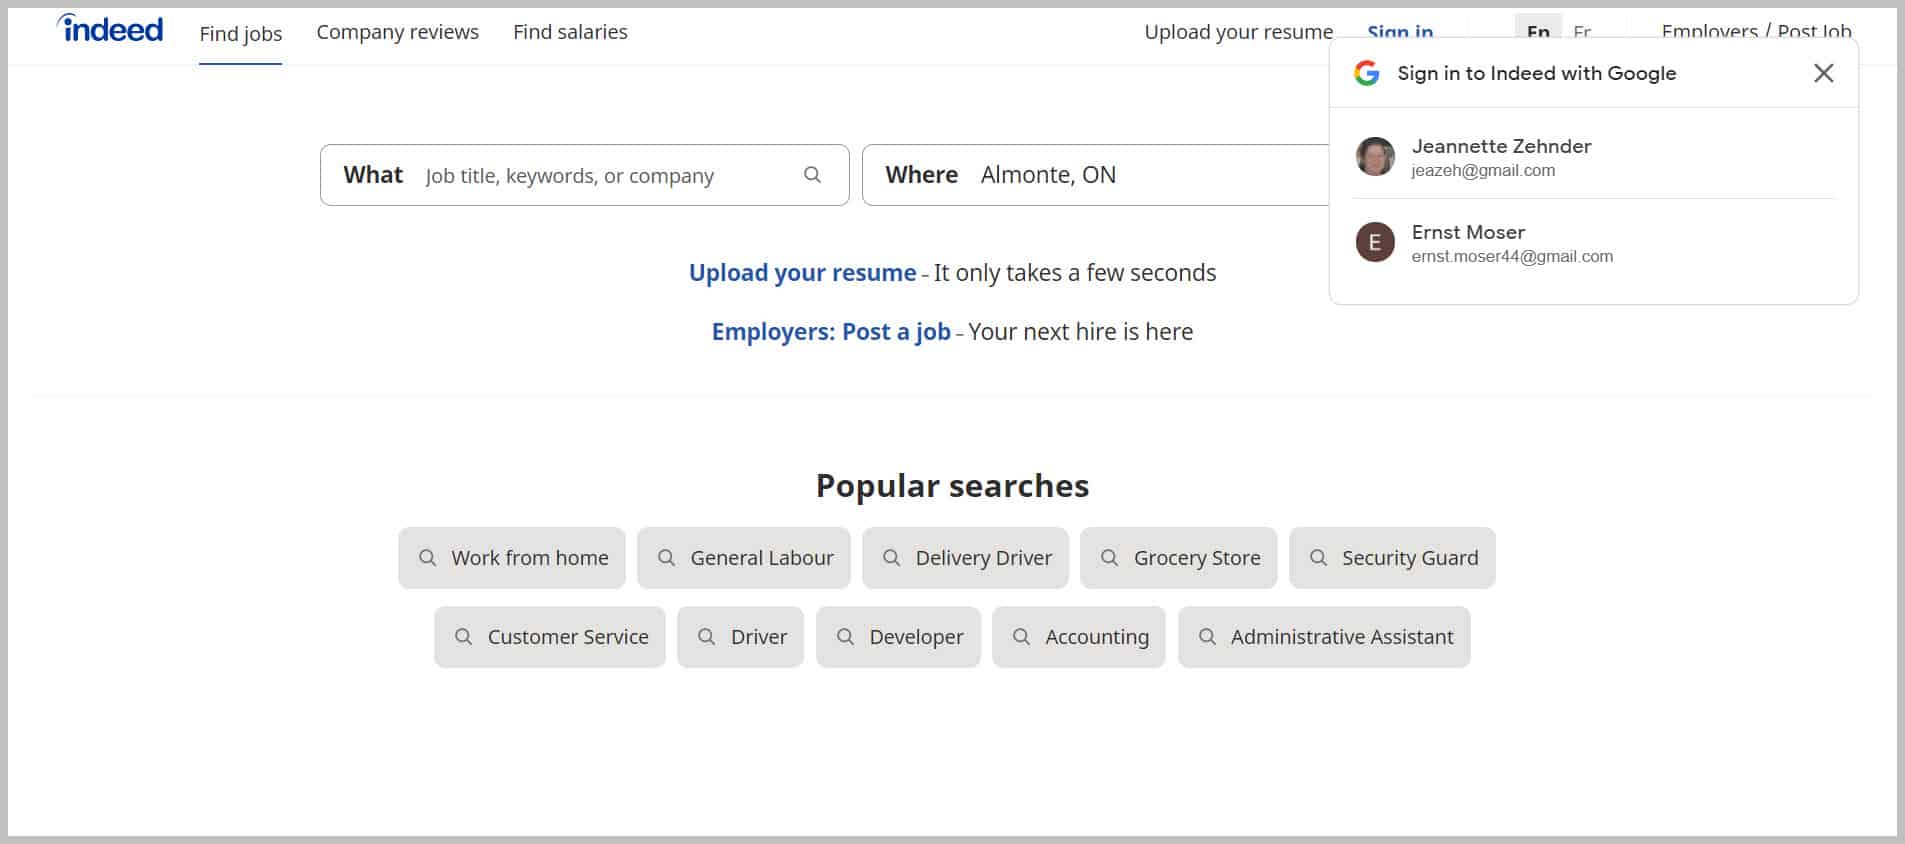Viewport: 1905px width, 844px height.
Task: Select the ernst.moser44@gmail.com Google account
Action: tap(1594, 243)
